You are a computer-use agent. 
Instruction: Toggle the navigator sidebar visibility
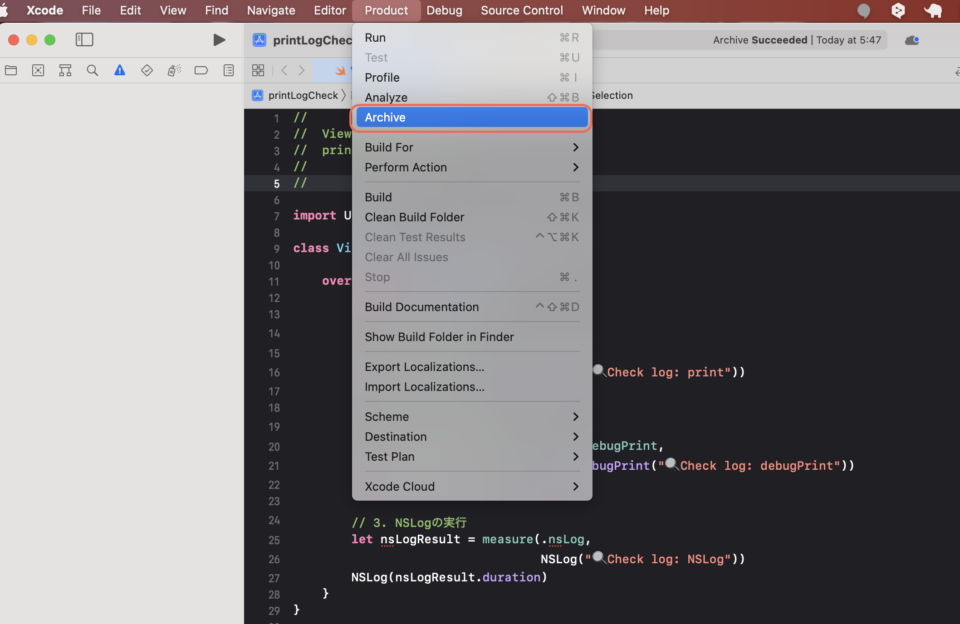click(84, 39)
